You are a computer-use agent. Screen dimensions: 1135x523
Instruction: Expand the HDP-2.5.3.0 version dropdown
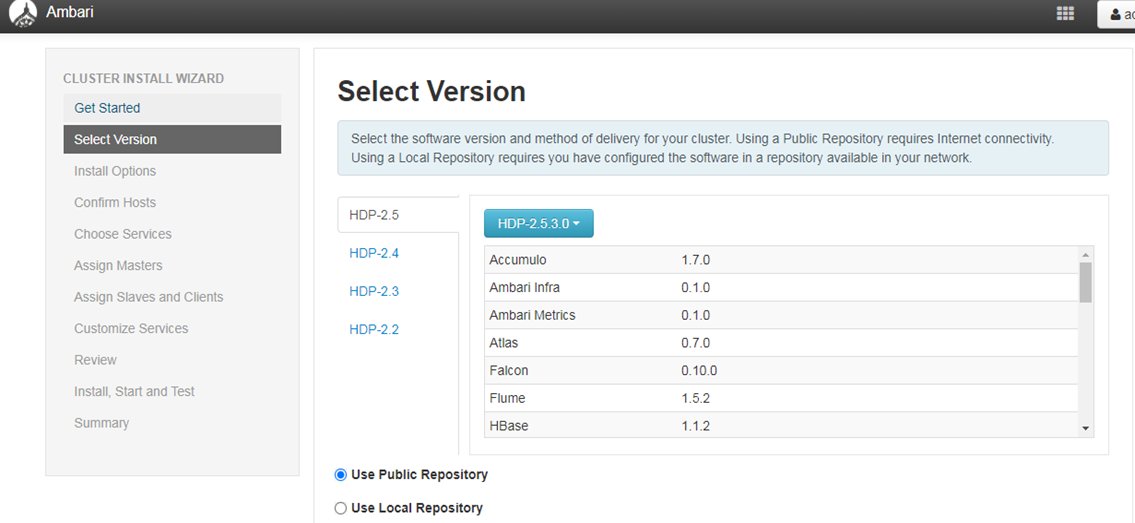[539, 224]
